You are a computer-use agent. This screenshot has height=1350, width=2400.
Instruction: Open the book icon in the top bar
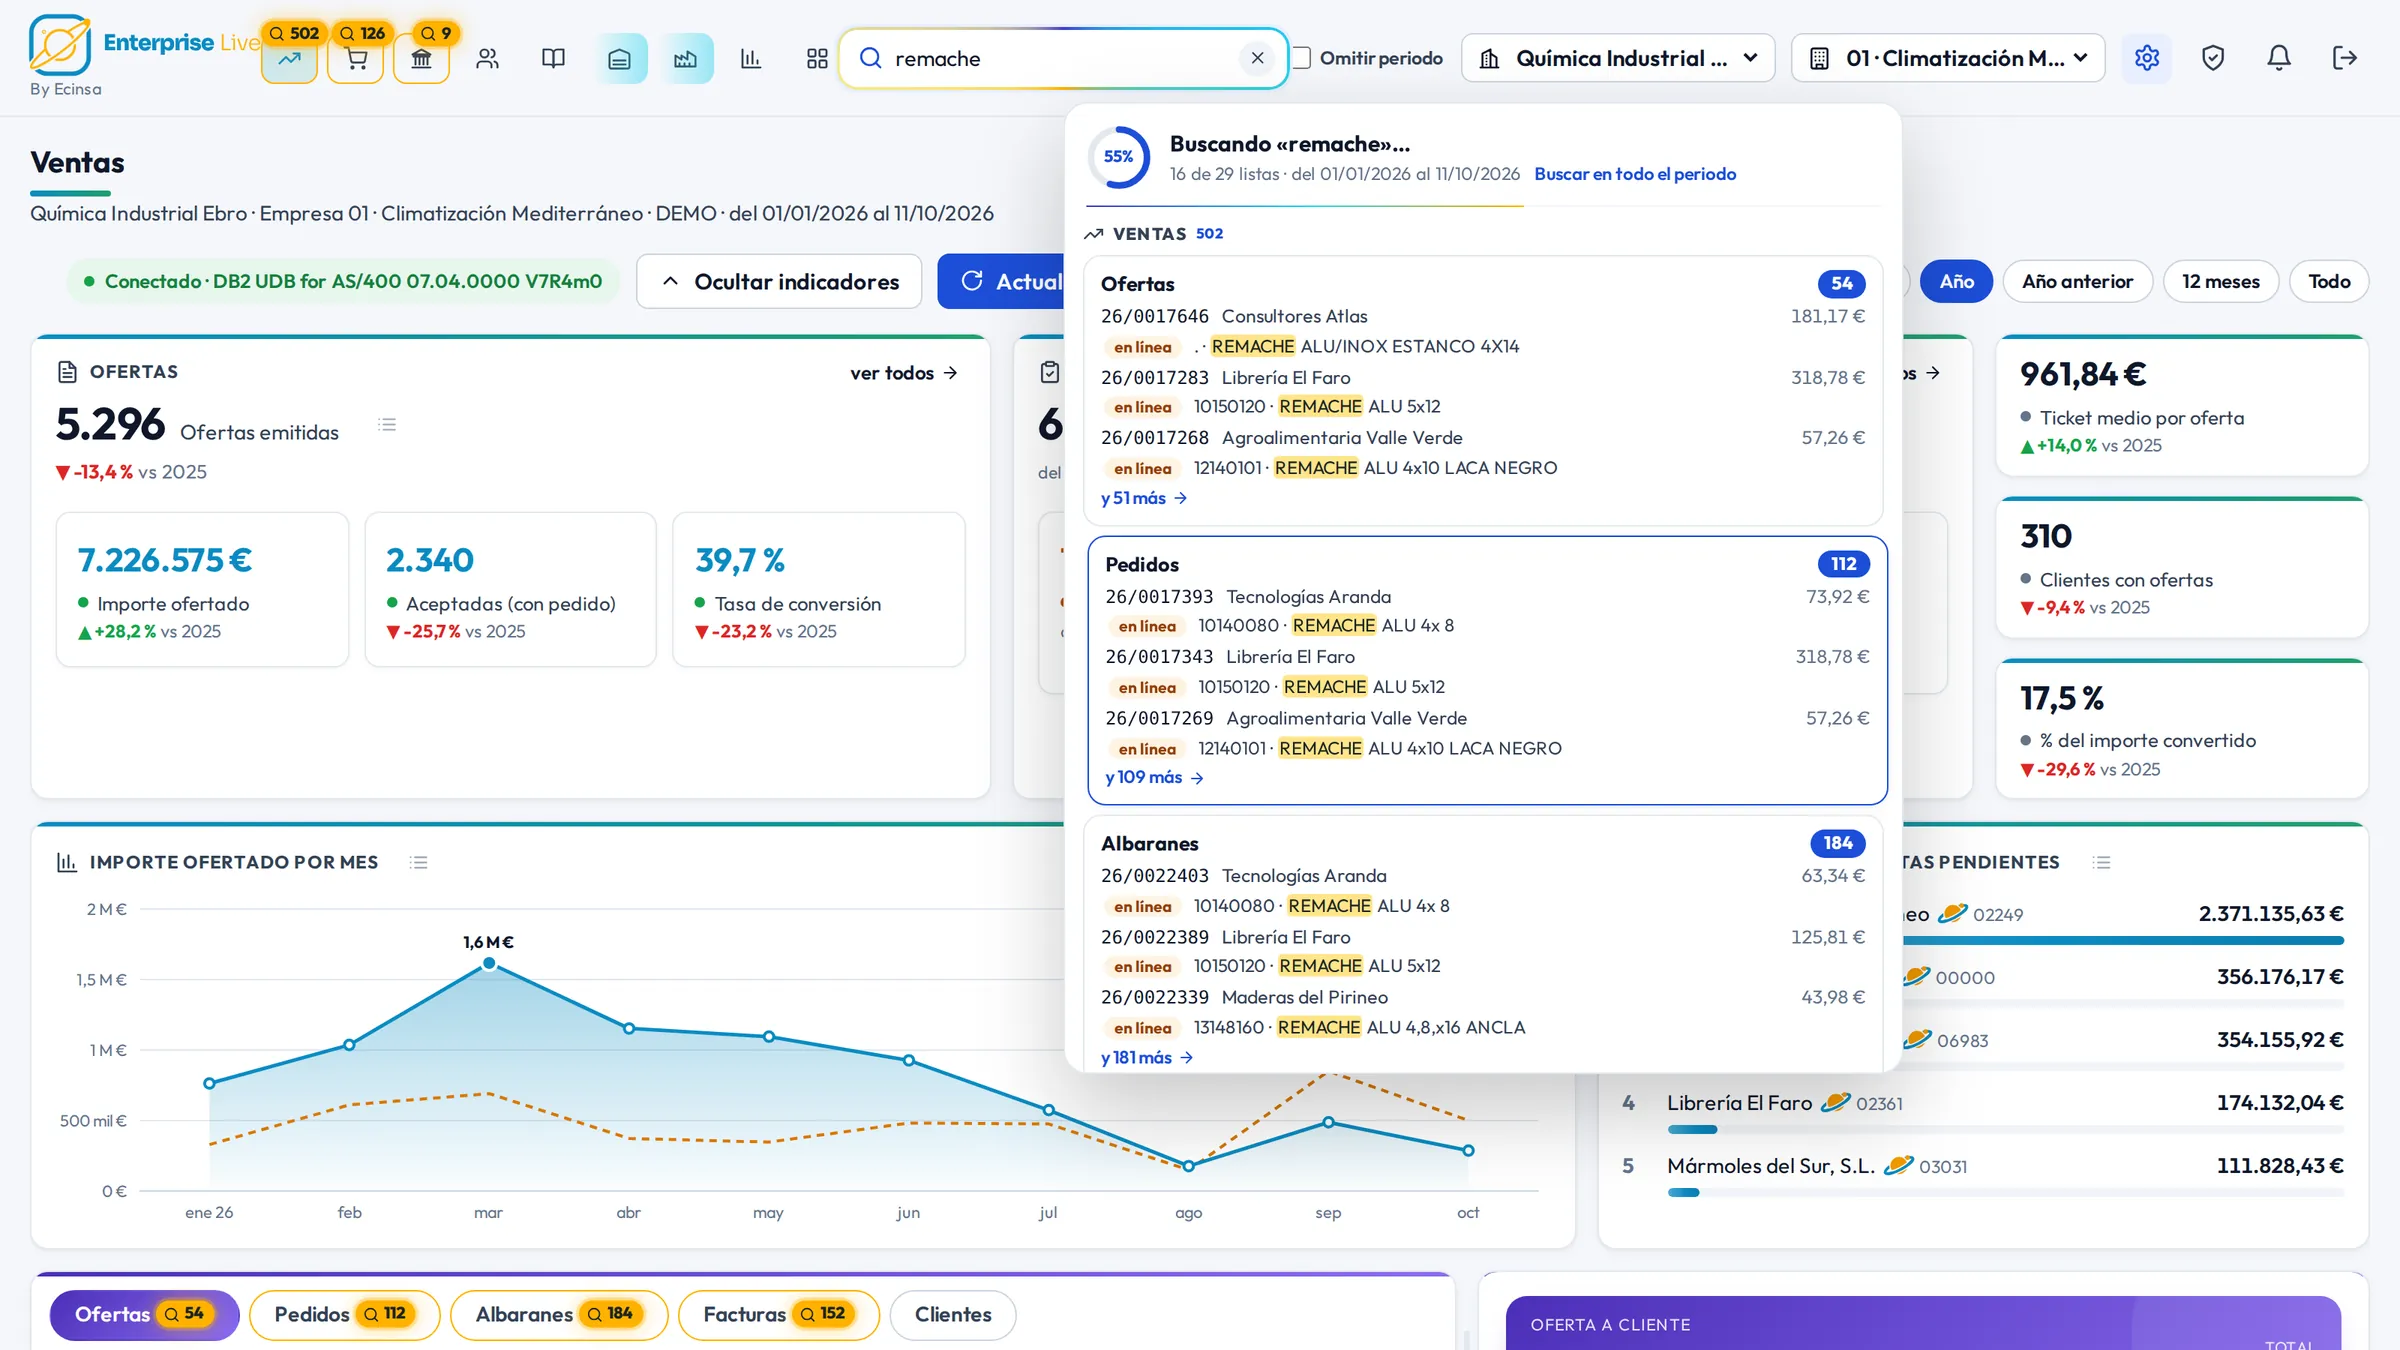pyautogui.click(x=553, y=58)
